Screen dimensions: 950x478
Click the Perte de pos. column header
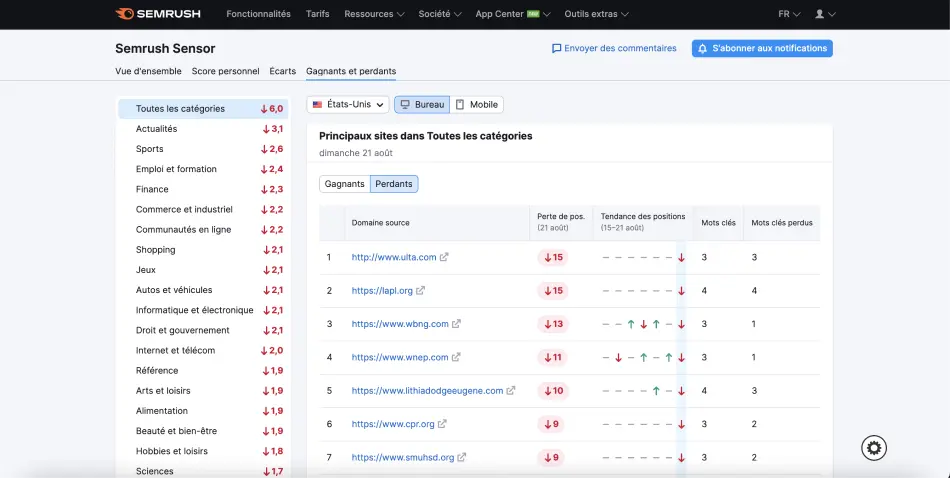[561, 222]
